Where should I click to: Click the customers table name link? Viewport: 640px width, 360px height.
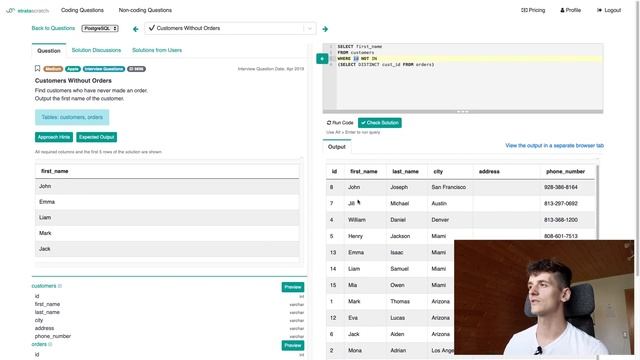44,286
